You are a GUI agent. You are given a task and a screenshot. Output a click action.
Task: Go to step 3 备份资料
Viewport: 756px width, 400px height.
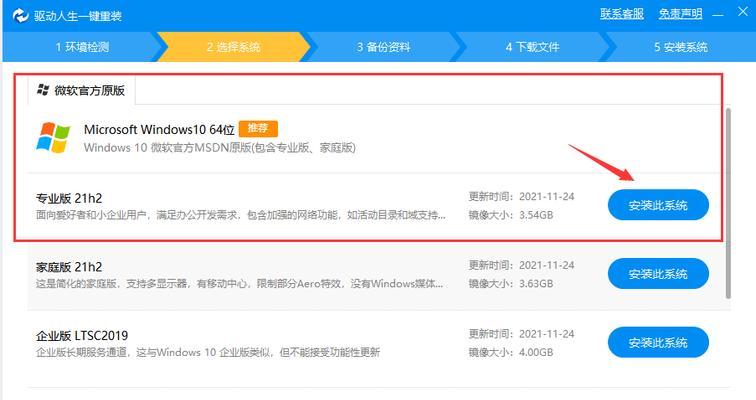[x=383, y=47]
